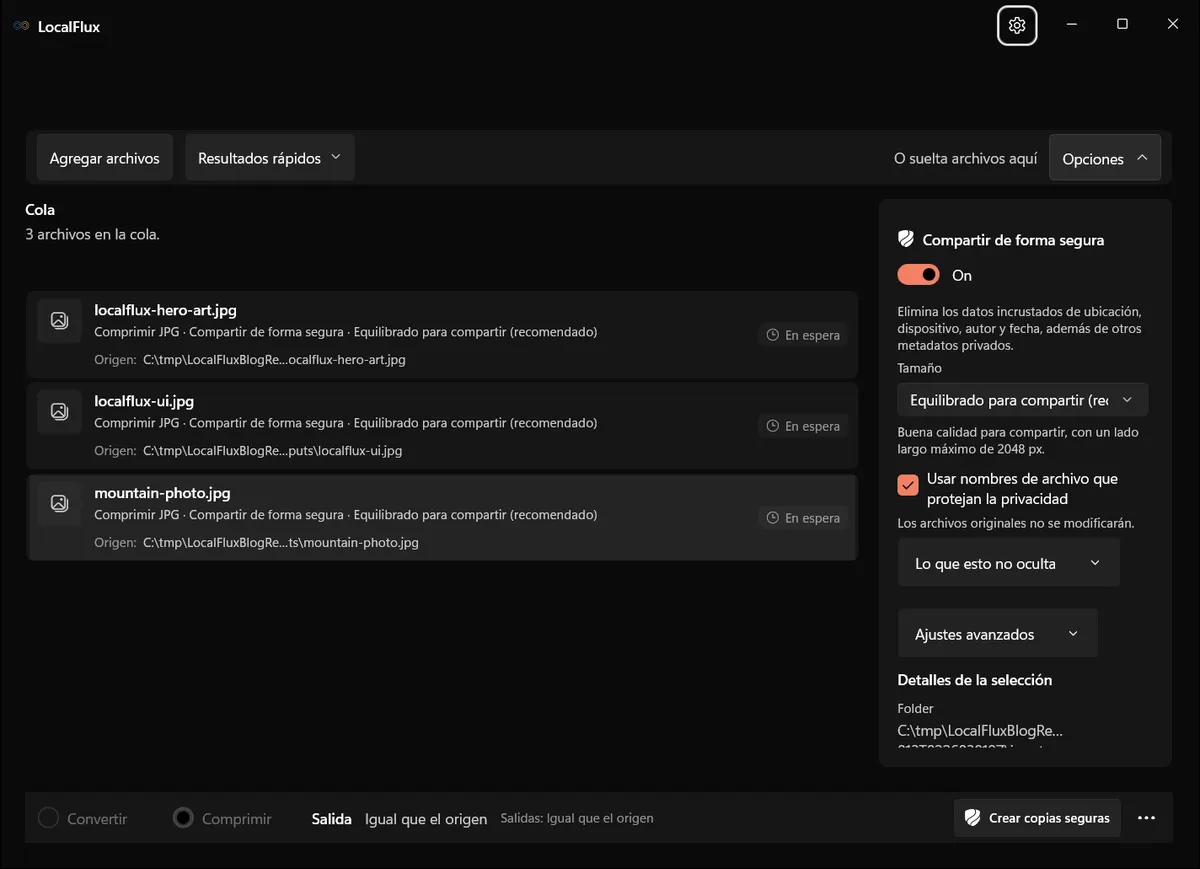Click the '3 archivos en la cola.' text
The image size is (1200, 869).
(92, 234)
